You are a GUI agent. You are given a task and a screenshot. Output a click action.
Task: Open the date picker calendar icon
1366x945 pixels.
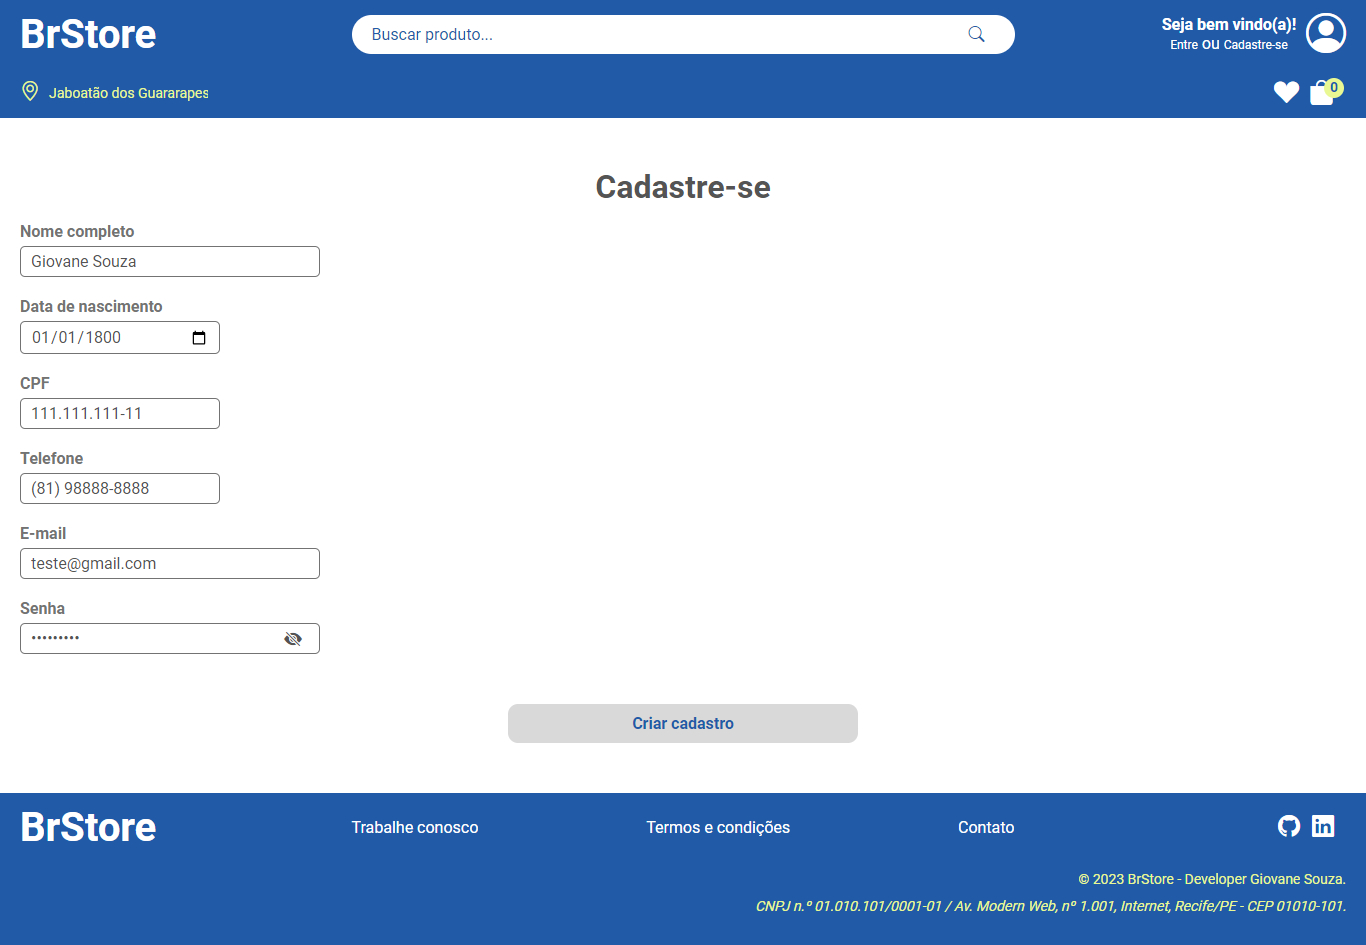[x=199, y=338]
